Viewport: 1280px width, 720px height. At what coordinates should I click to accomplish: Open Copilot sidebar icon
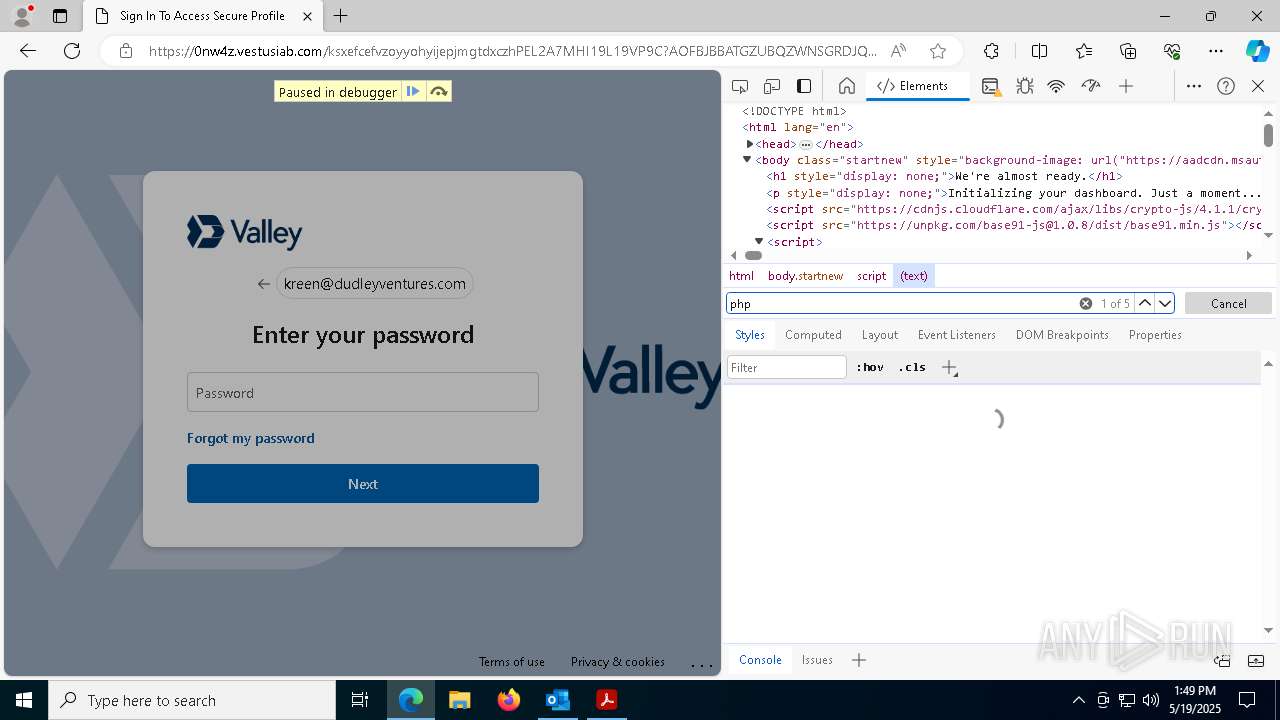click(1257, 51)
